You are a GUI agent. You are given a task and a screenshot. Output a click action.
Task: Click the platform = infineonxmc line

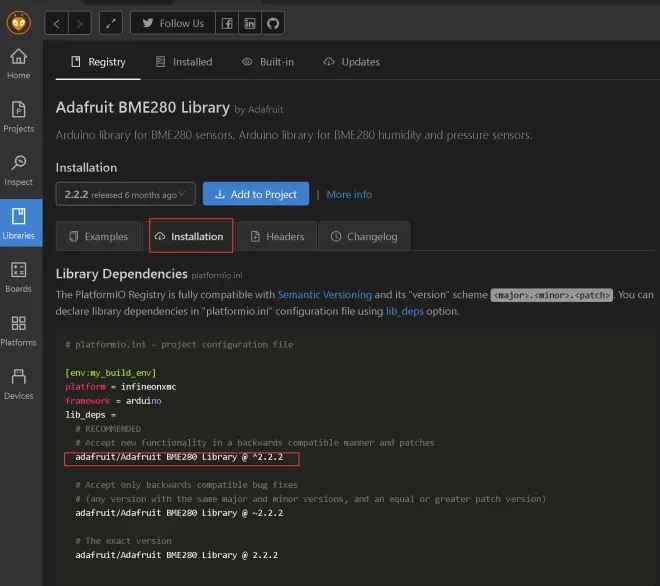point(121,387)
